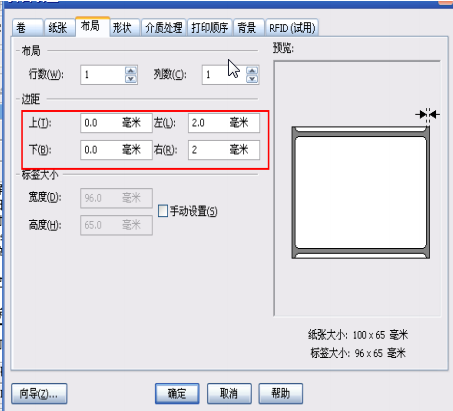
Task: Click the disabled 高度(H) field
Action: tap(116, 225)
